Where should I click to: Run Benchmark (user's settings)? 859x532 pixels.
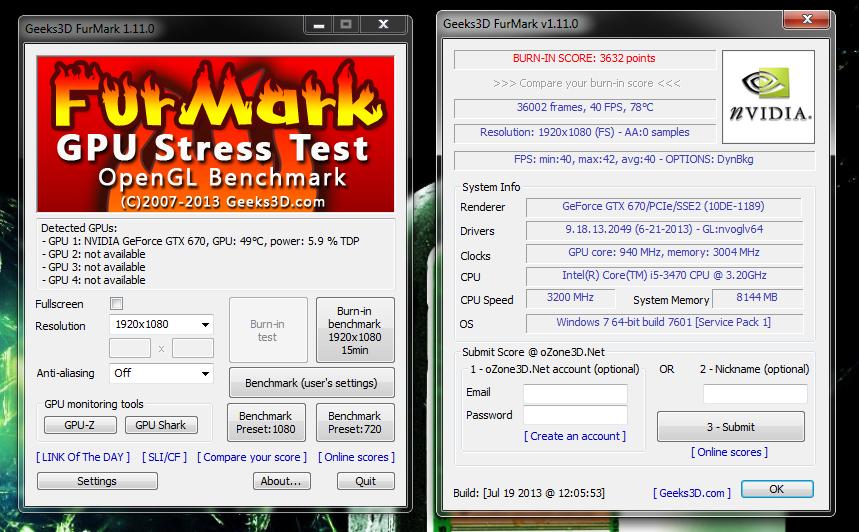[x=311, y=382]
